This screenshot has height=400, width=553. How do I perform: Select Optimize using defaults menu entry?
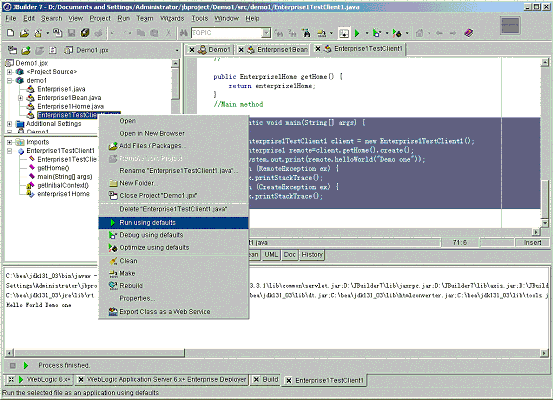(174, 248)
